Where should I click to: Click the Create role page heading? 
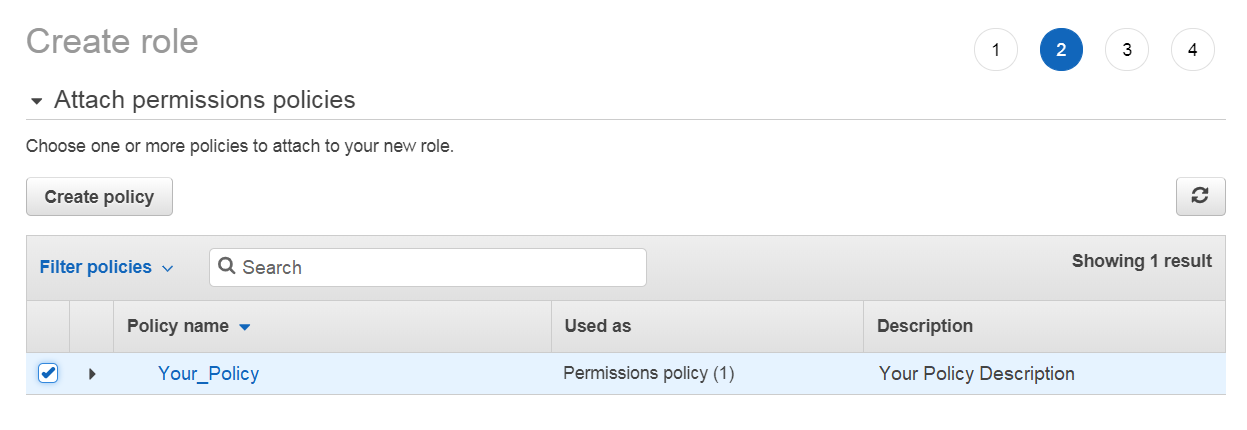tap(112, 42)
